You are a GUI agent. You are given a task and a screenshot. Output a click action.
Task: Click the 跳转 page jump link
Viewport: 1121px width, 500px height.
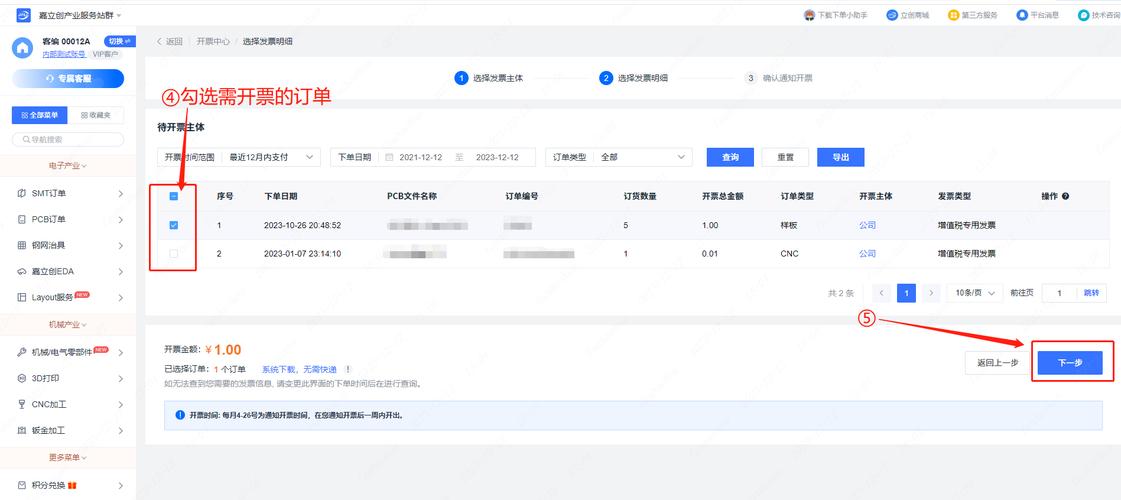pyautogui.click(x=1091, y=293)
